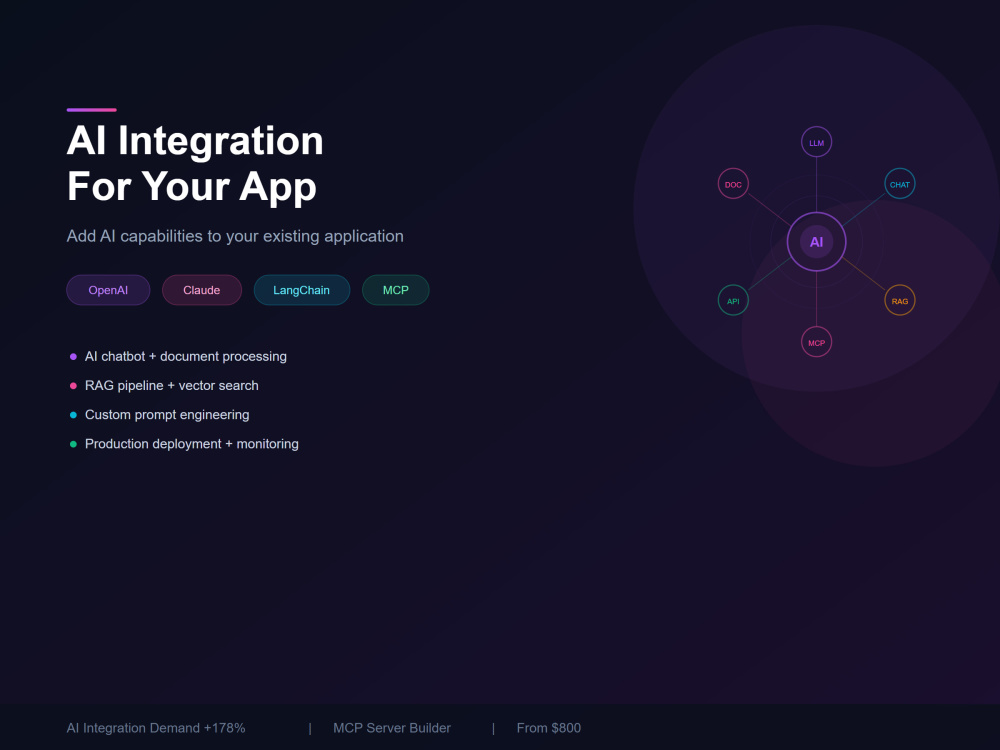Screen dimensions: 1000x750
Task: Select the CHAT node in the diagram
Action: [x=899, y=184]
